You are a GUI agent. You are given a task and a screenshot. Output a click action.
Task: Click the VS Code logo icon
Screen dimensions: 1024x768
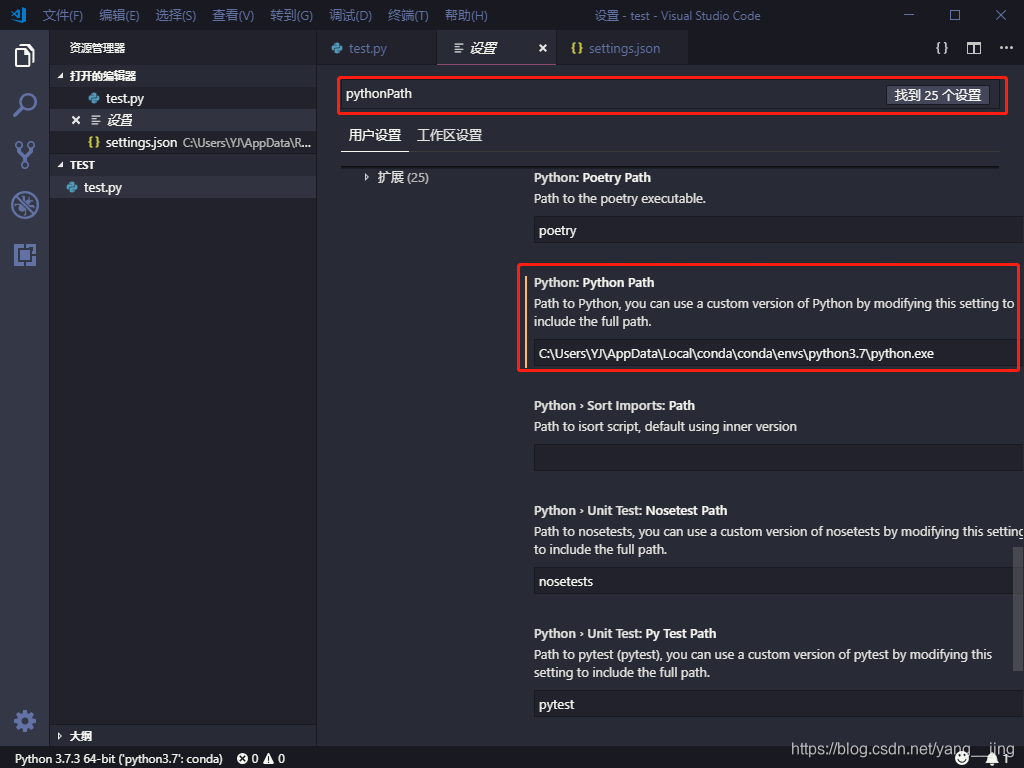pos(18,15)
